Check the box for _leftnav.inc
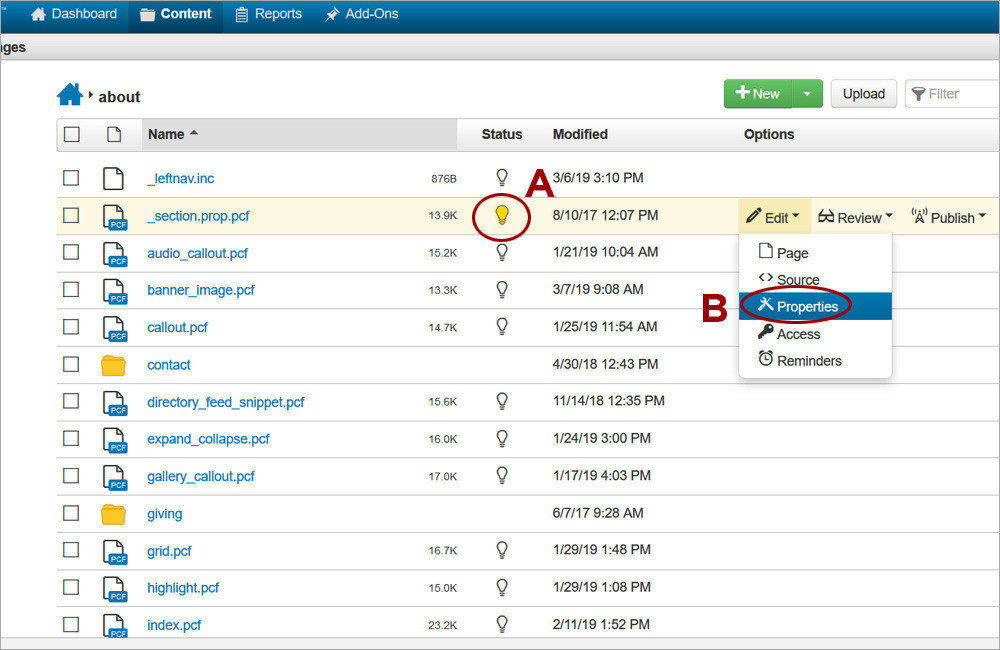Screen dimensions: 1000x650 point(71,177)
